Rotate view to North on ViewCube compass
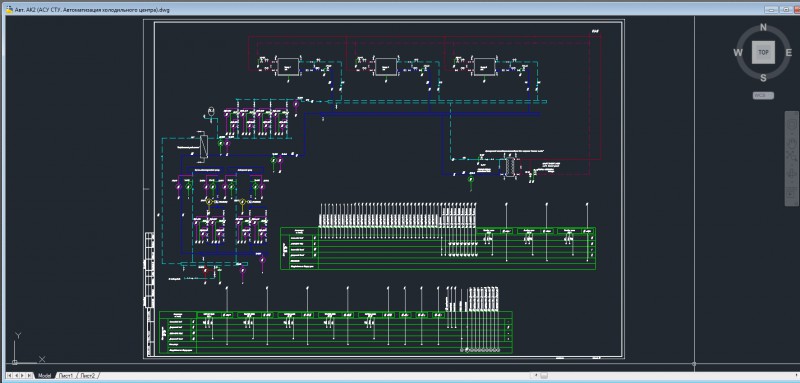The image size is (800, 383). 763,28
